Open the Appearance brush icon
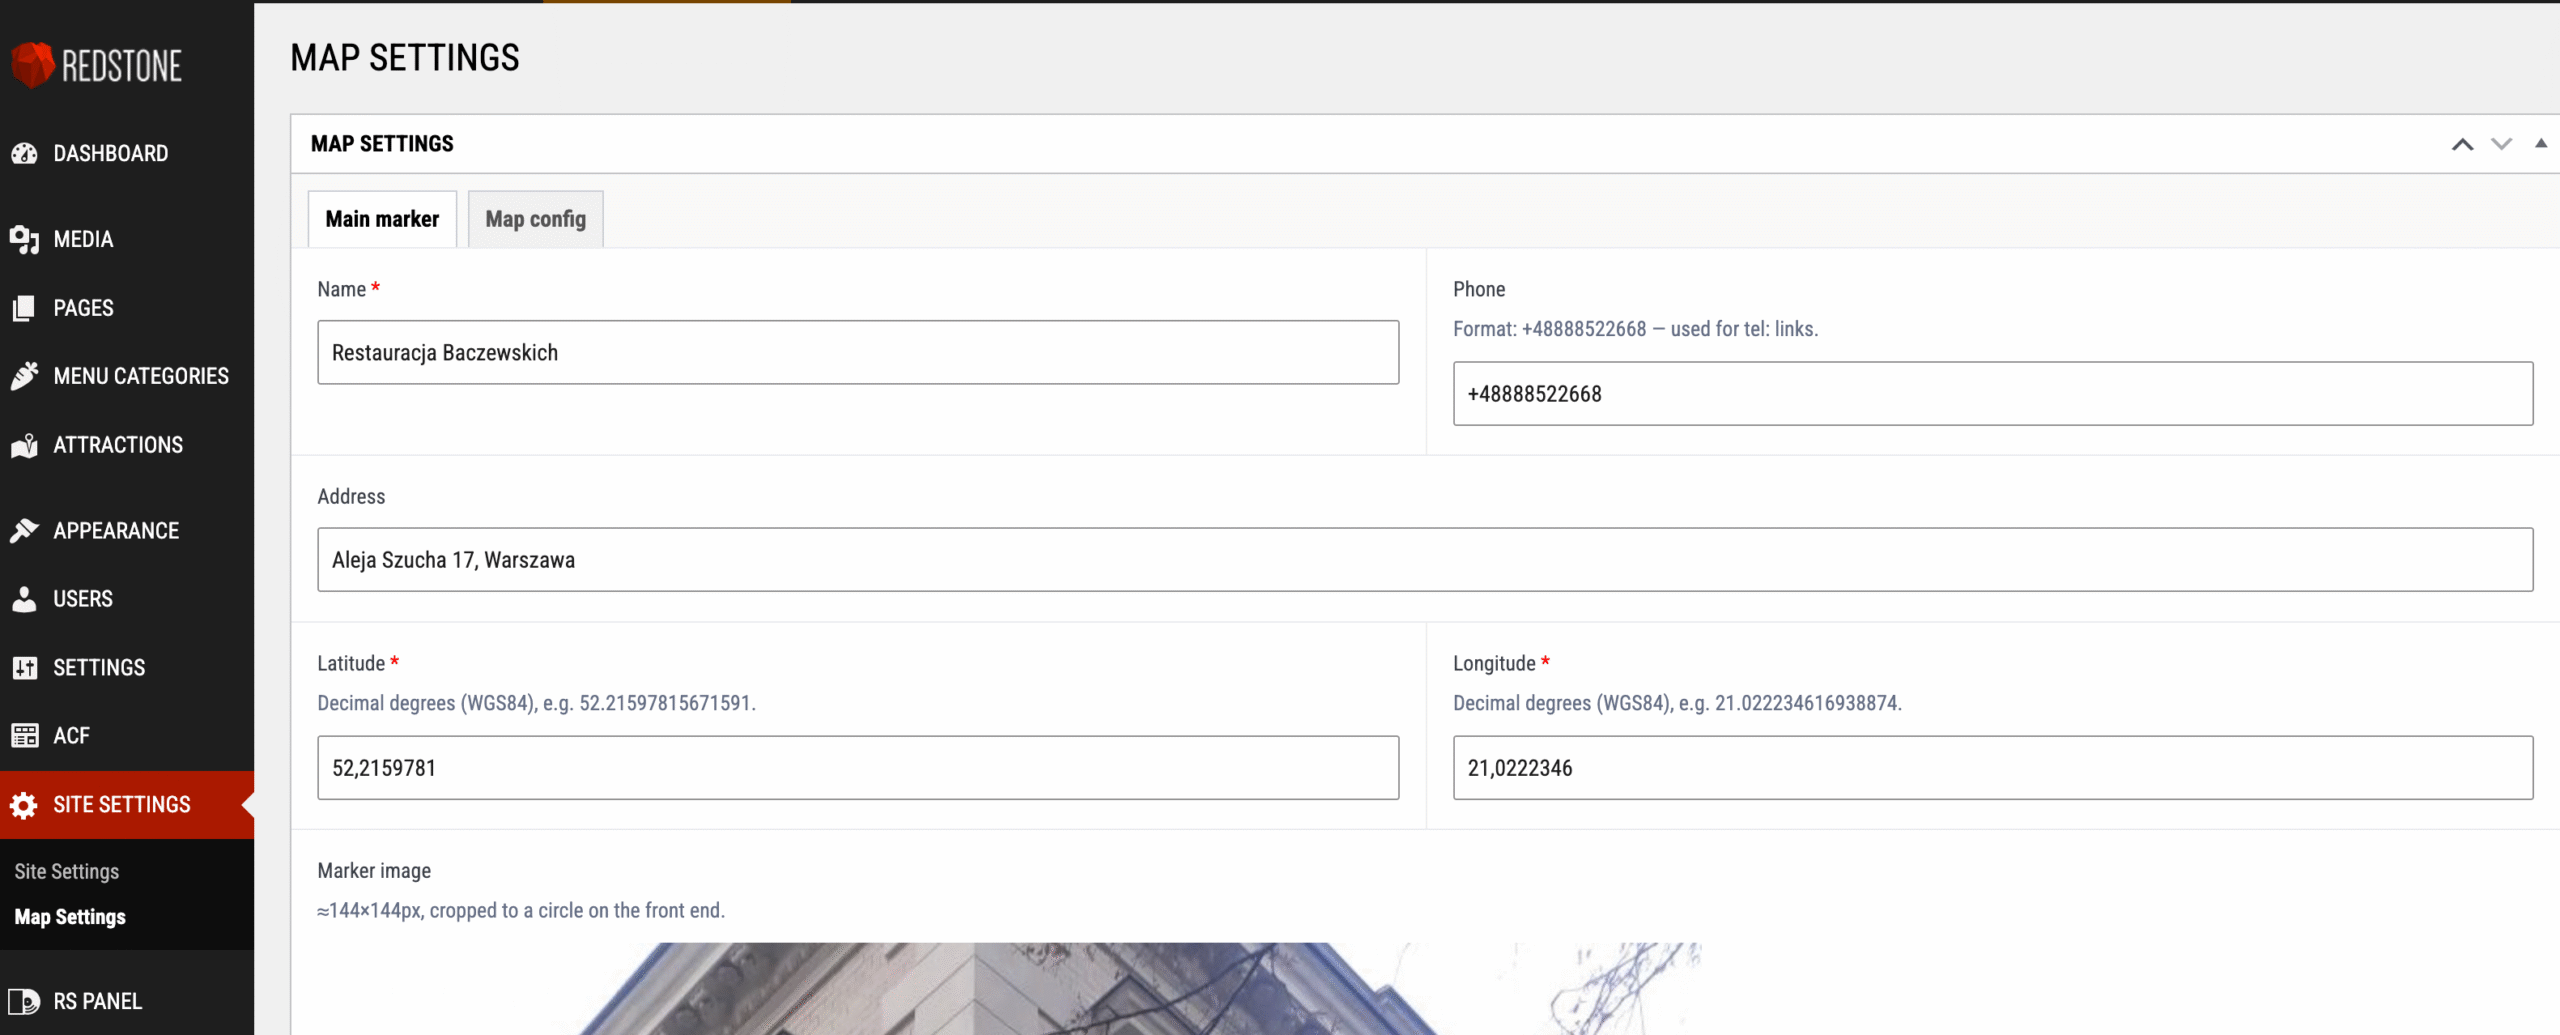The image size is (2560, 1035). point(24,531)
